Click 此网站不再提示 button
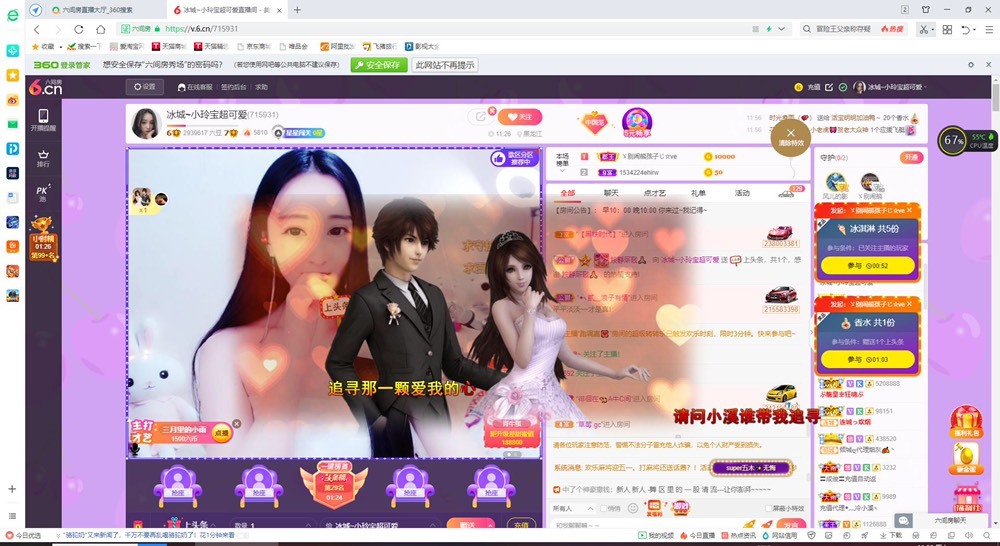The image size is (1000, 546). click(x=445, y=65)
